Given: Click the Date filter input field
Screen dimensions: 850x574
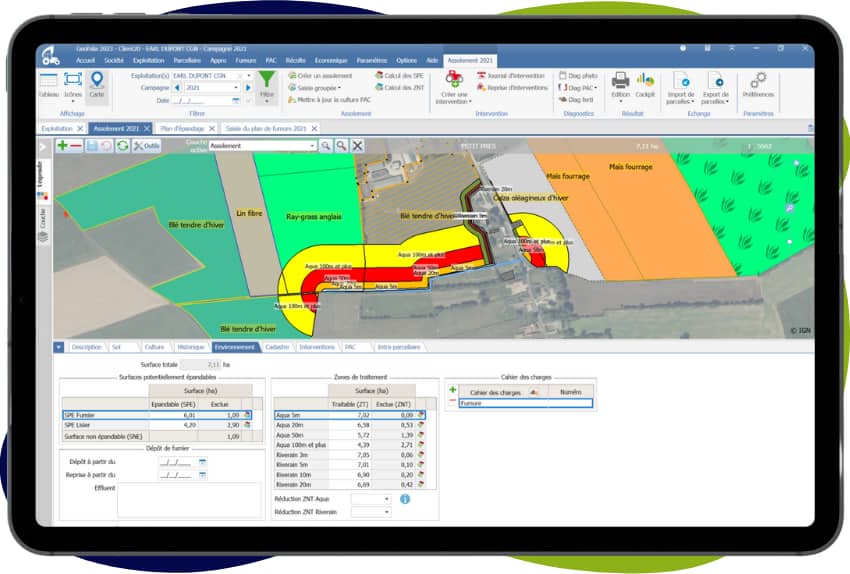Looking at the screenshot, I should 202,100.
